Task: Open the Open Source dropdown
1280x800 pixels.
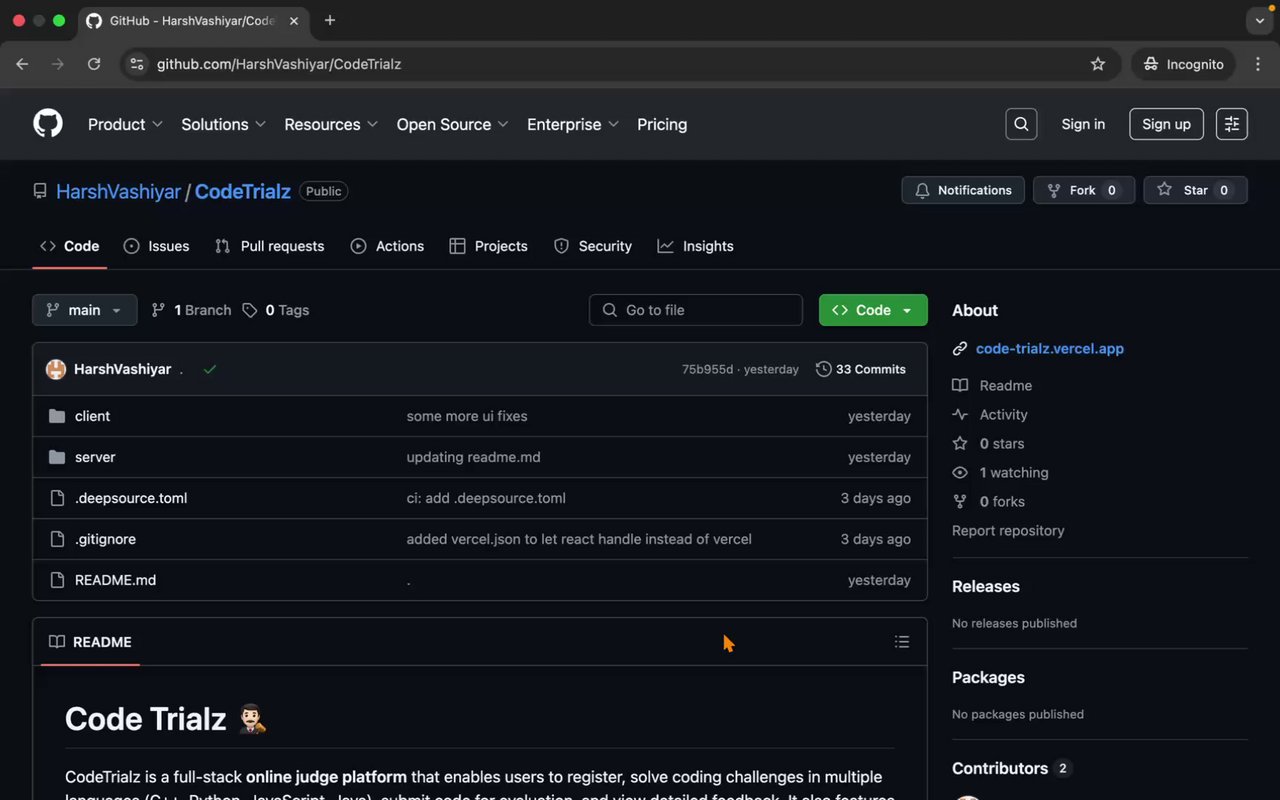Action: (453, 124)
